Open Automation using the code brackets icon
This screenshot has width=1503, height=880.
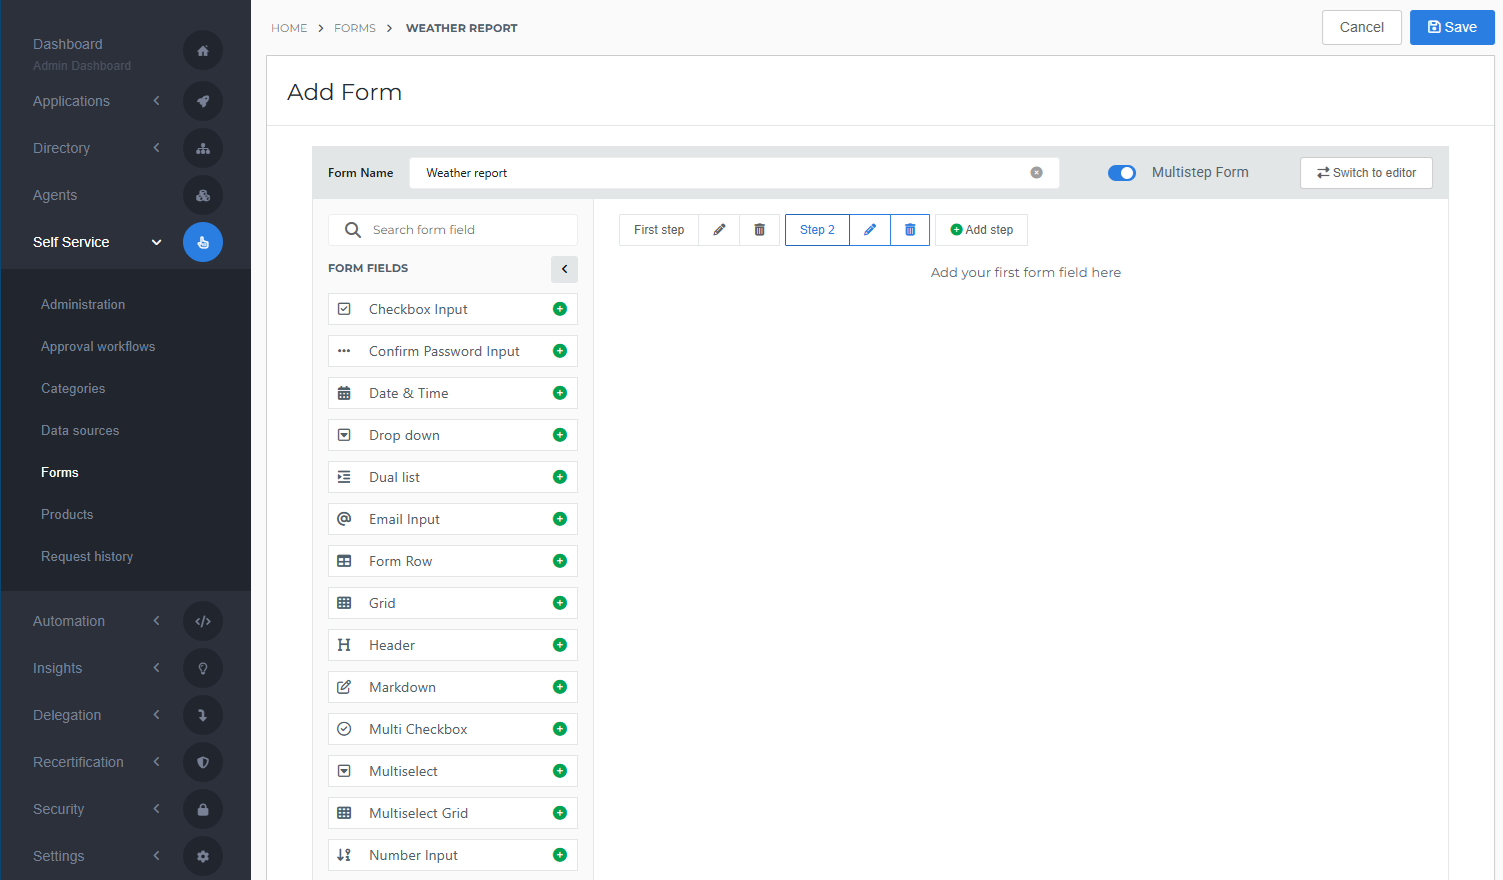pyautogui.click(x=202, y=620)
